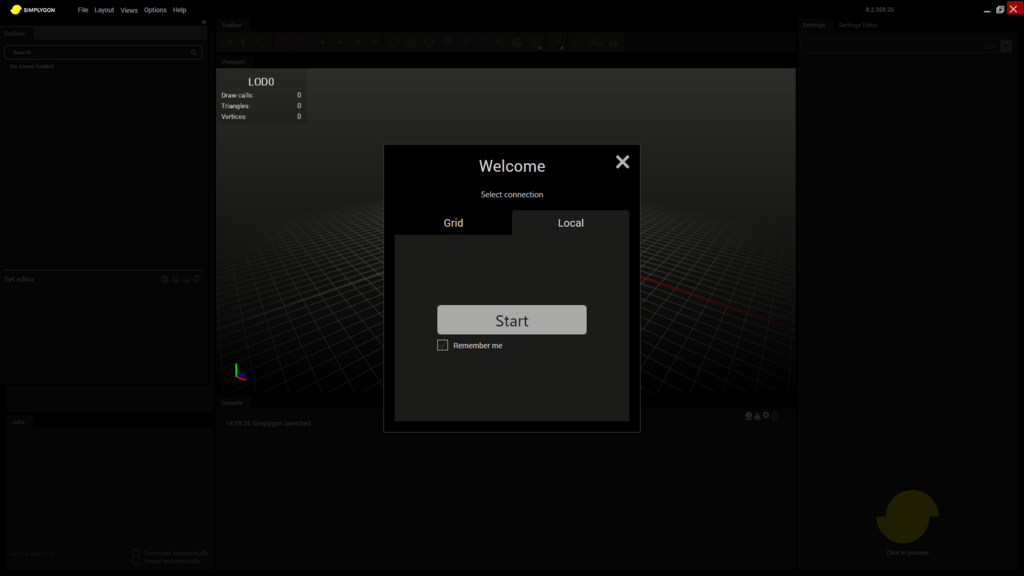This screenshot has height=576, width=1024.
Task: Switch to the Grid connection tab
Action: pos(453,223)
